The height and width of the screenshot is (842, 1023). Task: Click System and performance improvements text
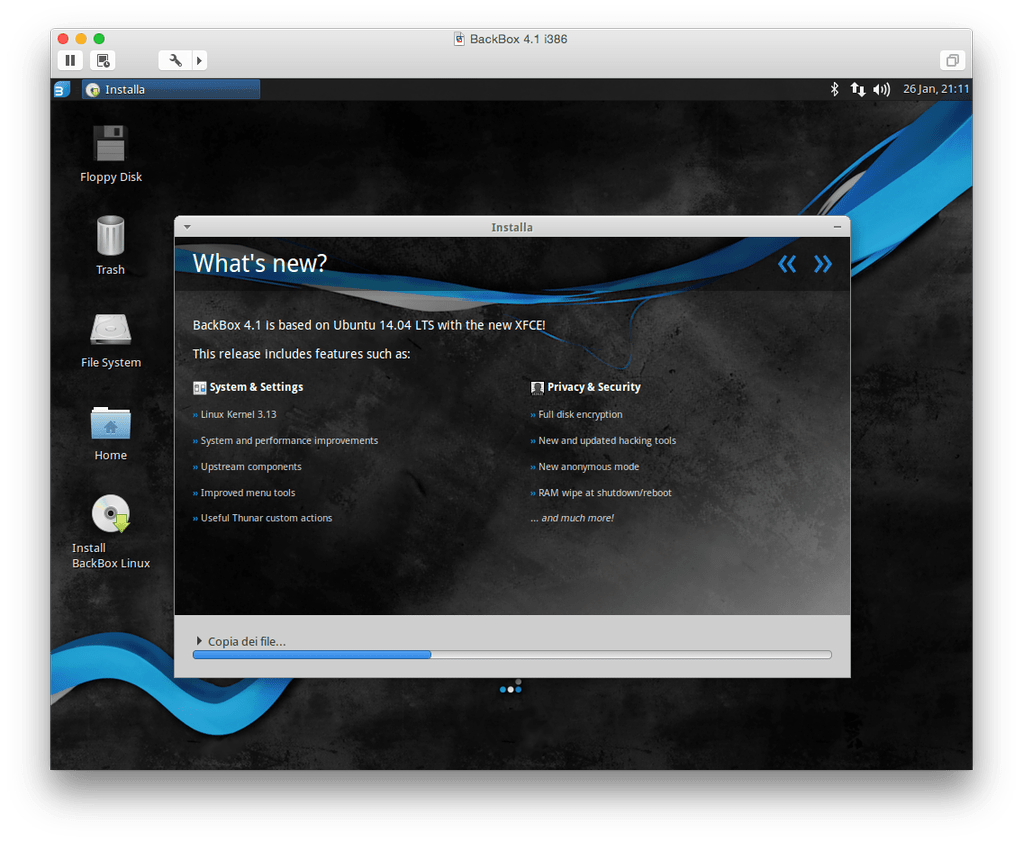pos(289,440)
